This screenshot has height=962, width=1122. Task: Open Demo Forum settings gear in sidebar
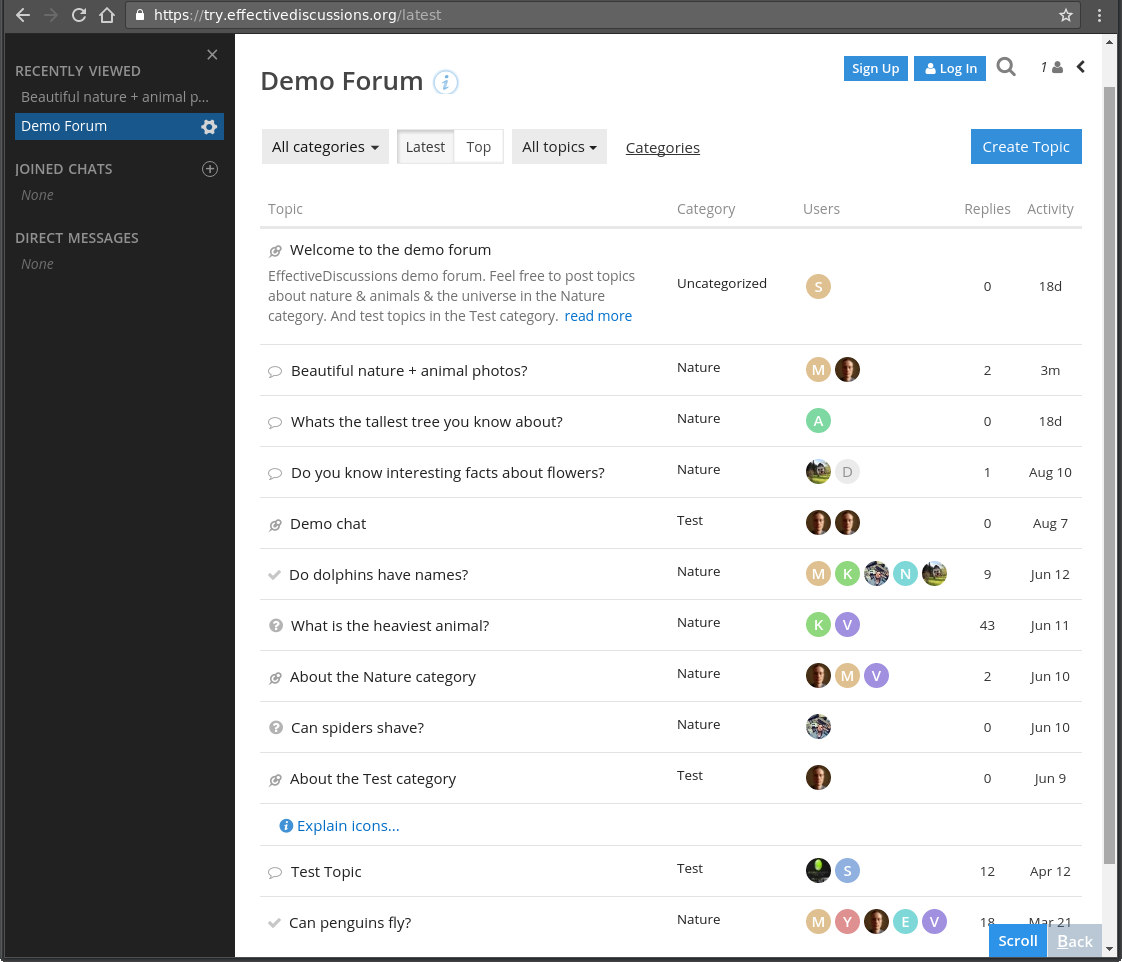[x=209, y=127]
